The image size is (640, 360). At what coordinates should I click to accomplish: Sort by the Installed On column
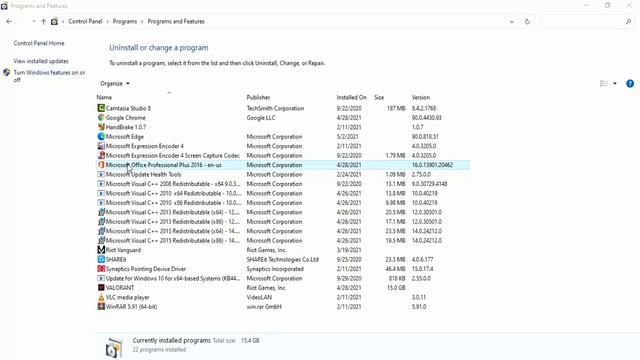tap(351, 98)
